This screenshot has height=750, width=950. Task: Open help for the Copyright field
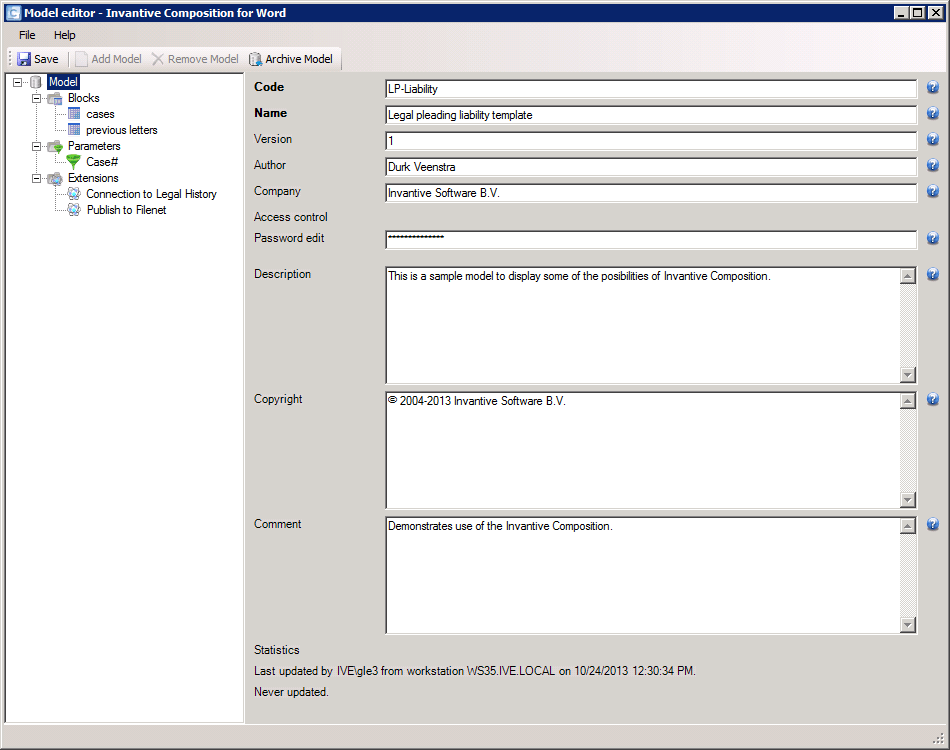(932, 399)
